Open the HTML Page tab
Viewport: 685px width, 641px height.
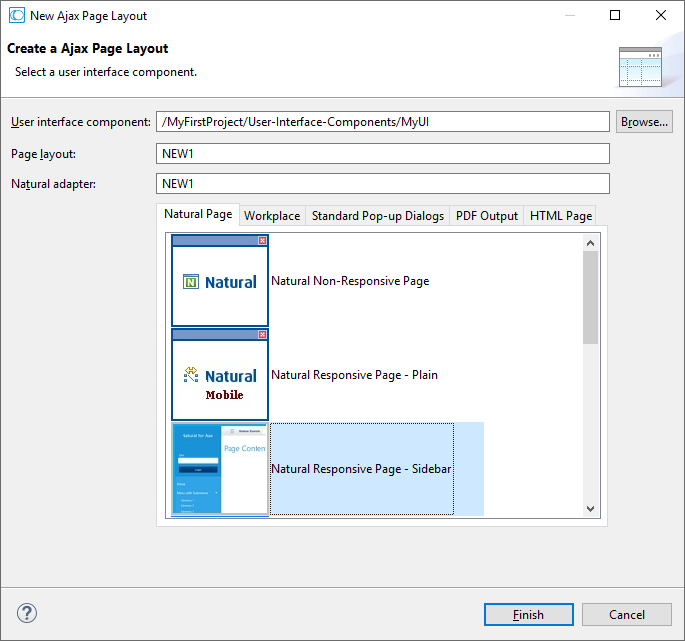(x=561, y=216)
